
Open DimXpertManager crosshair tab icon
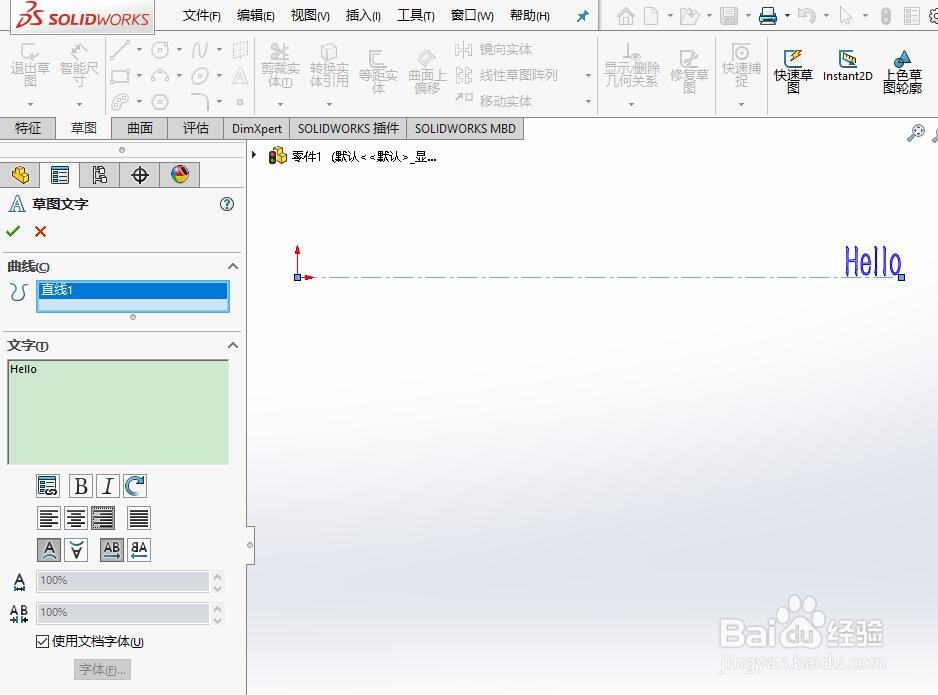pyautogui.click(x=139, y=175)
